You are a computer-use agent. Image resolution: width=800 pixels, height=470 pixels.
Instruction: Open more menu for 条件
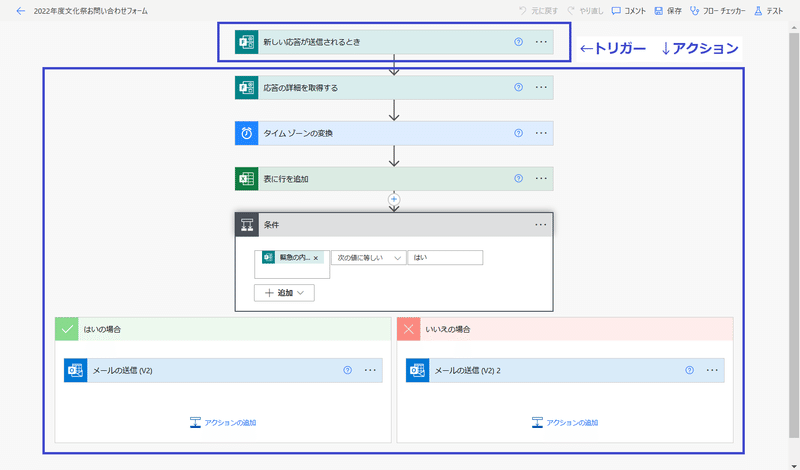[x=540, y=225]
